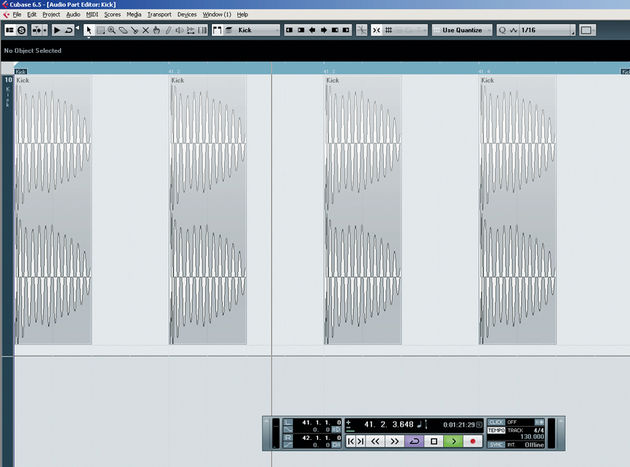The image size is (630, 467).
Task: Expand the 1/16 quantize preset dropdown
Action: coord(547,30)
